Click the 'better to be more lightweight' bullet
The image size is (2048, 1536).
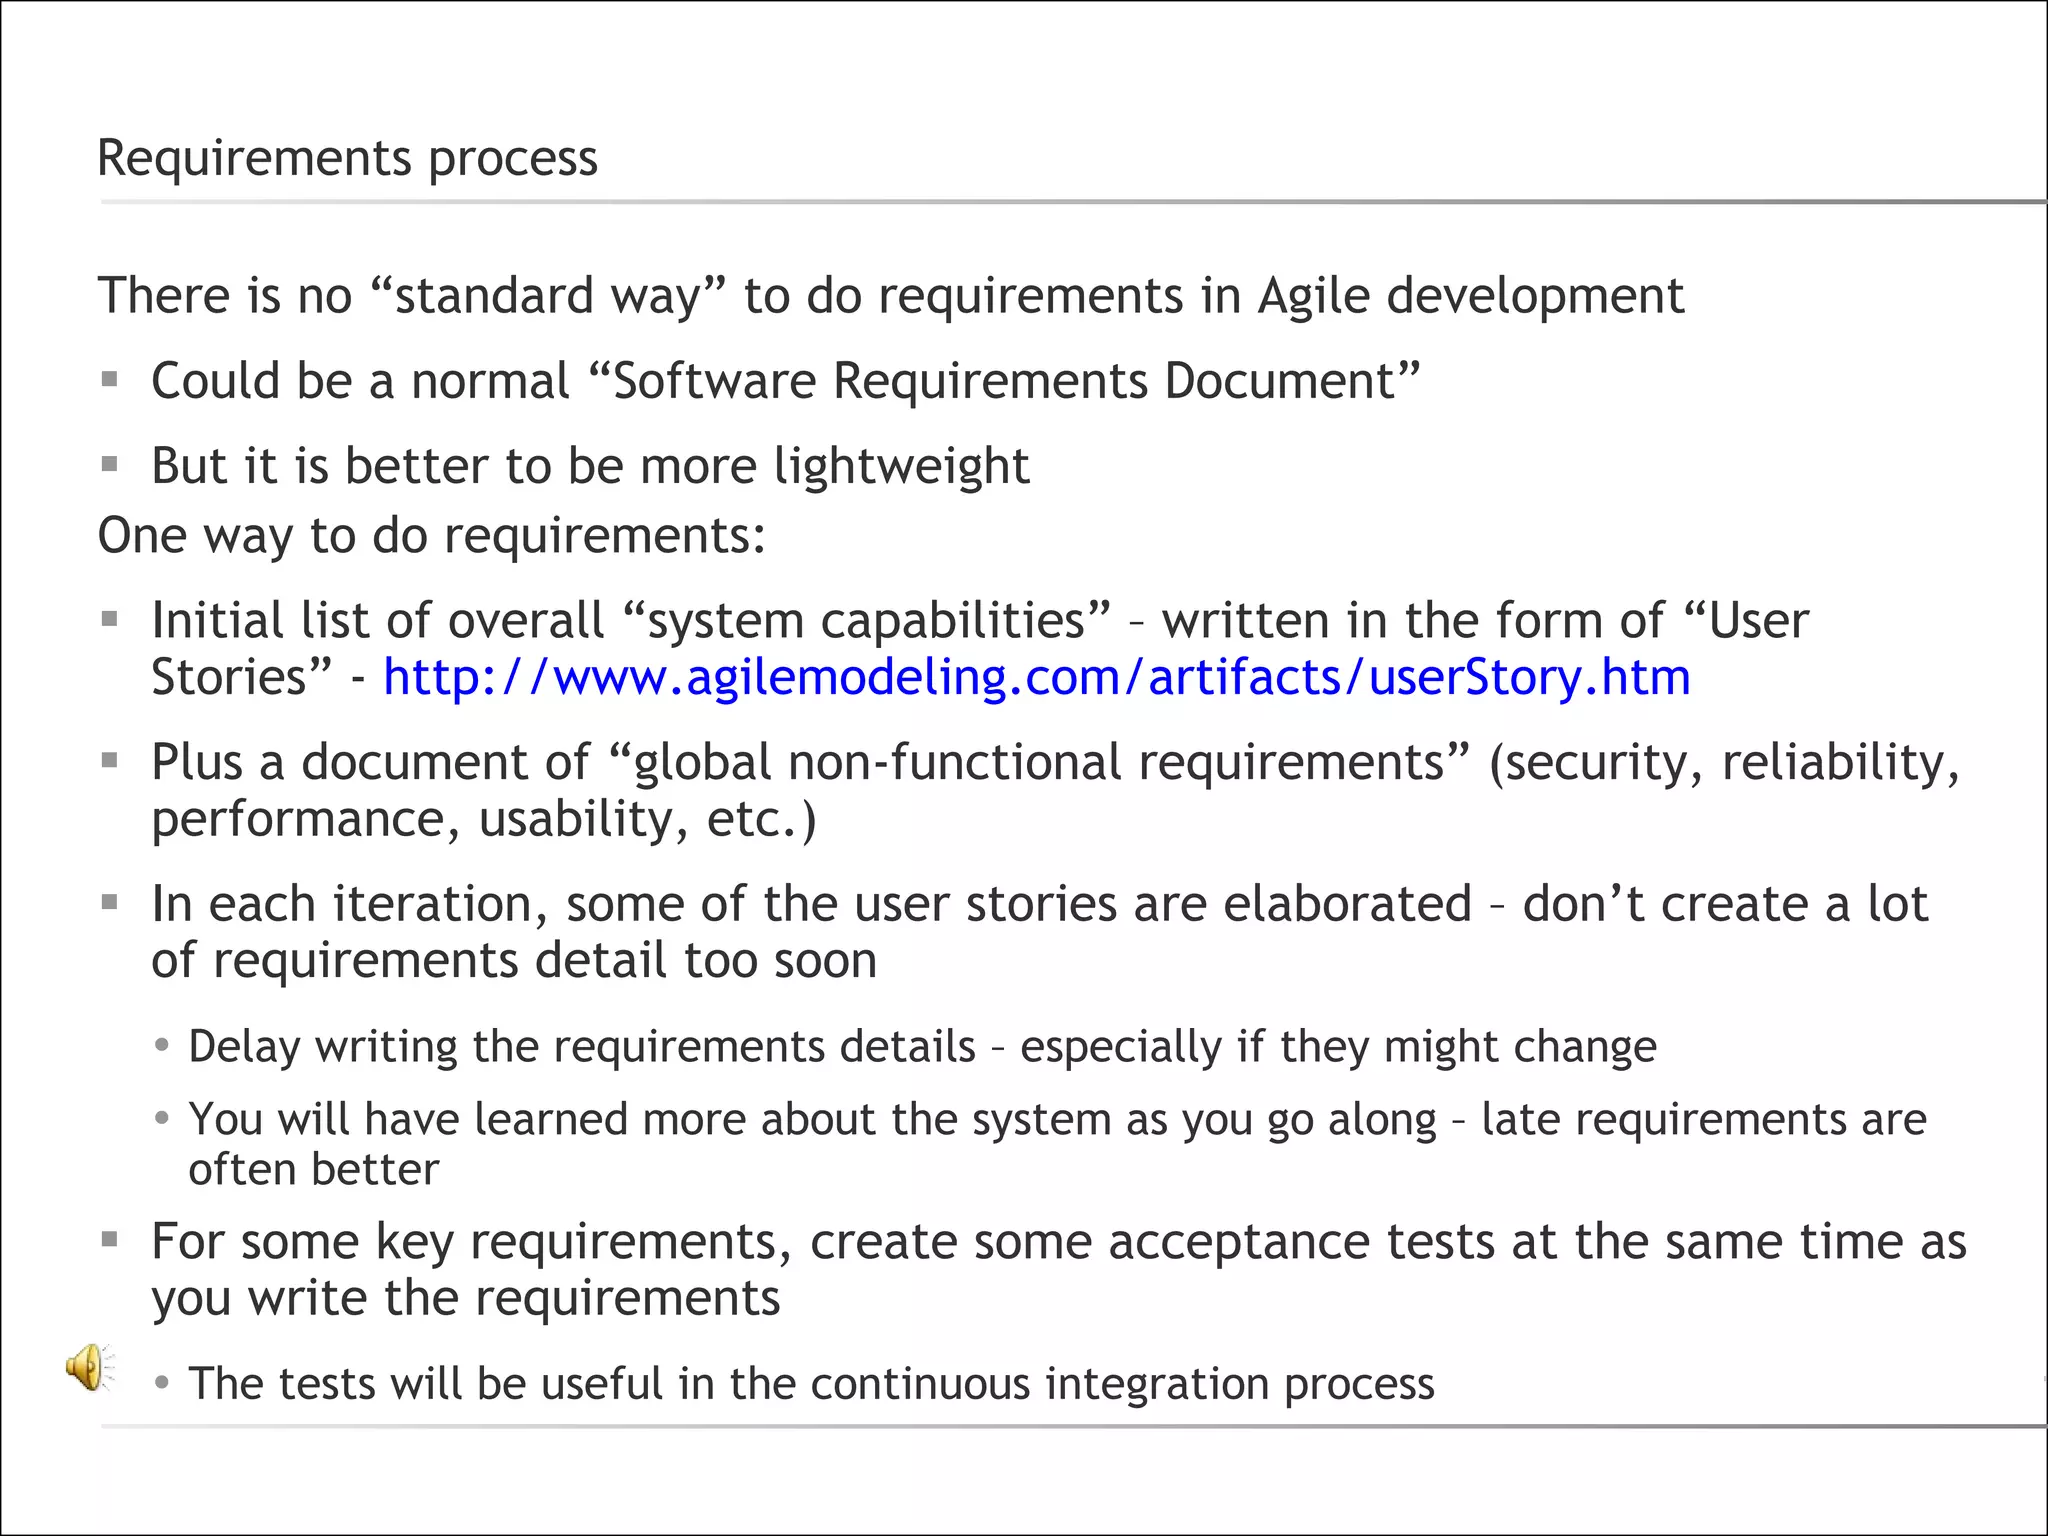point(590,466)
